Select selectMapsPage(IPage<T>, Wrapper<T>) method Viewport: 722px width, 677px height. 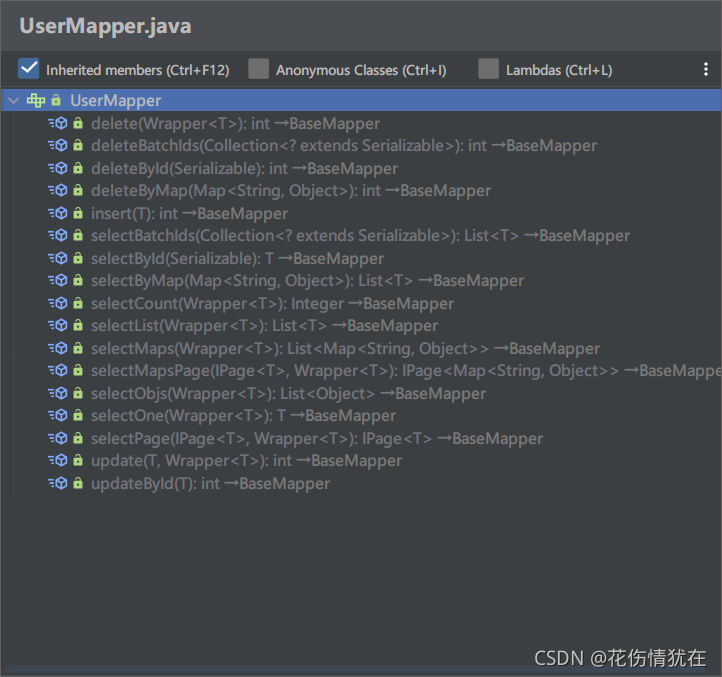(406, 371)
